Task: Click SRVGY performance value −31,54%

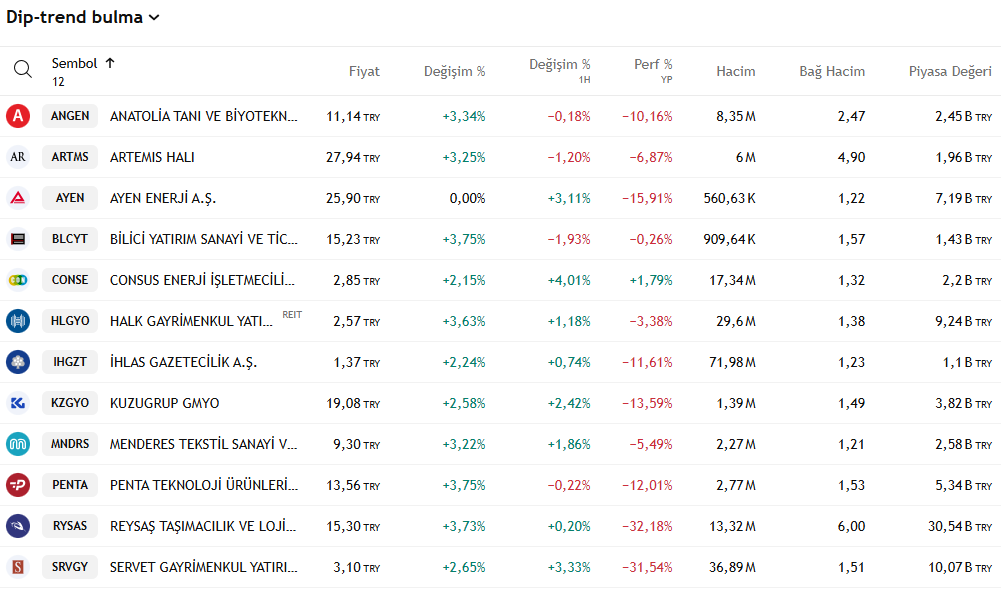Action: point(647,567)
